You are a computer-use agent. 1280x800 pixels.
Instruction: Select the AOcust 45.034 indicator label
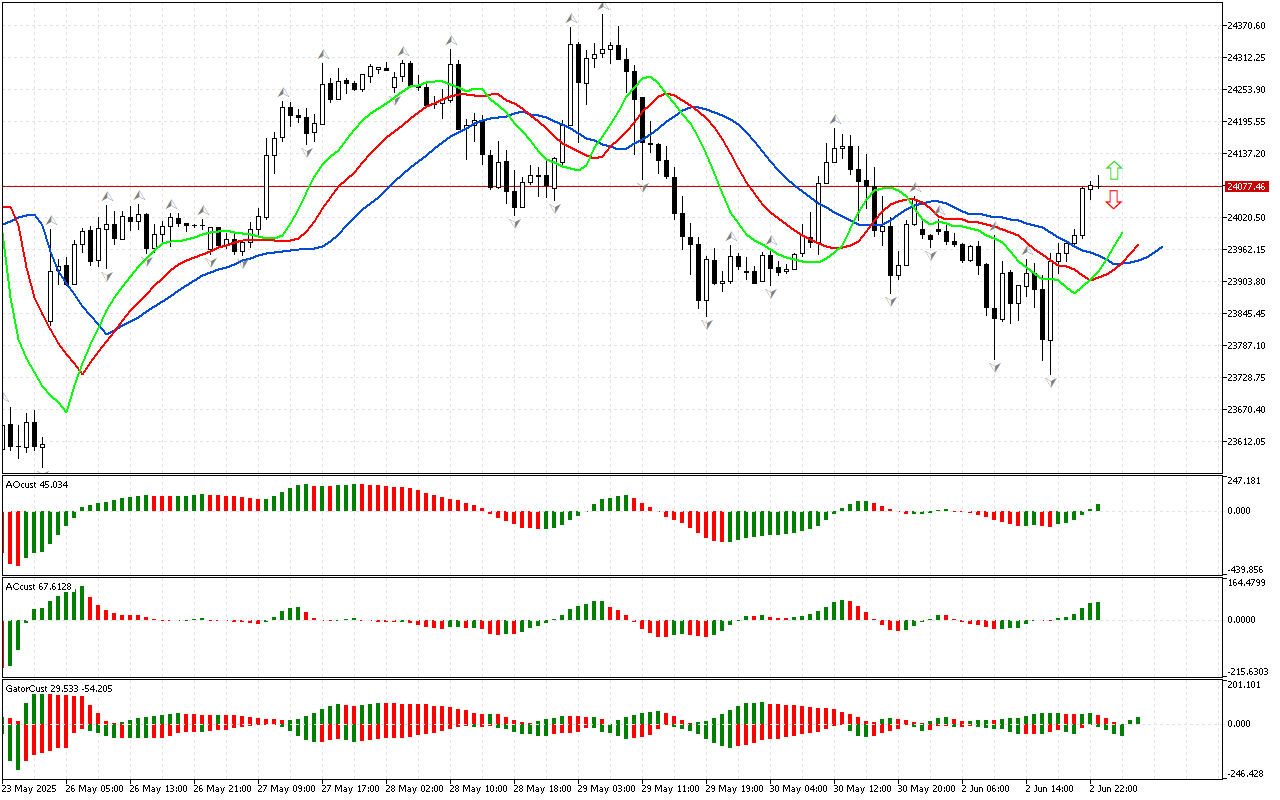tap(38, 485)
